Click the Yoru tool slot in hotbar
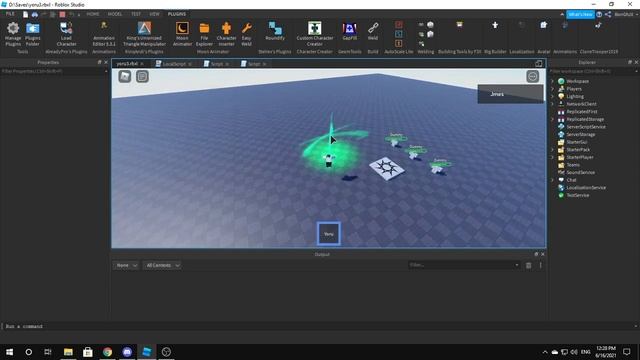This screenshot has width=640, height=360. (329, 233)
